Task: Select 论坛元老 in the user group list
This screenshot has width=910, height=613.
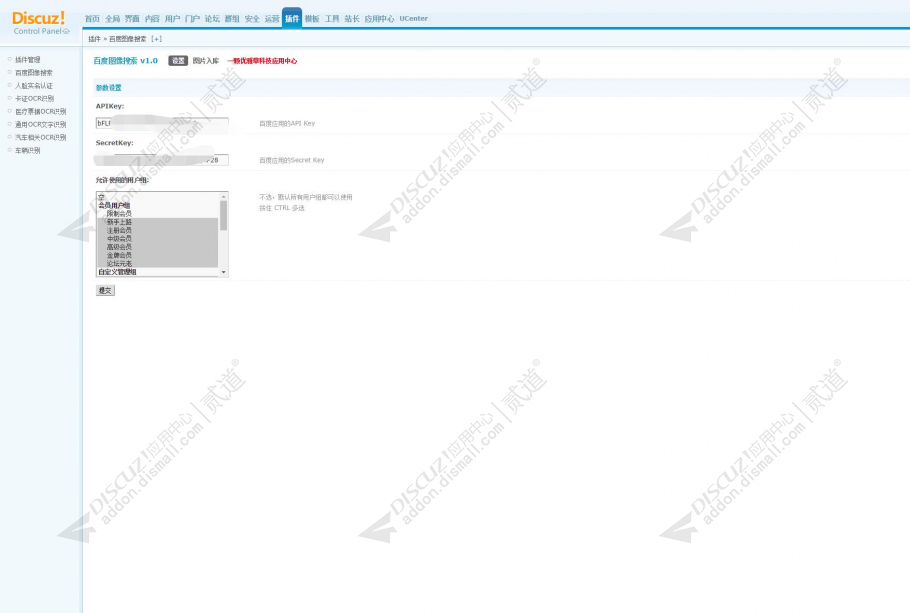Action: tap(157, 264)
